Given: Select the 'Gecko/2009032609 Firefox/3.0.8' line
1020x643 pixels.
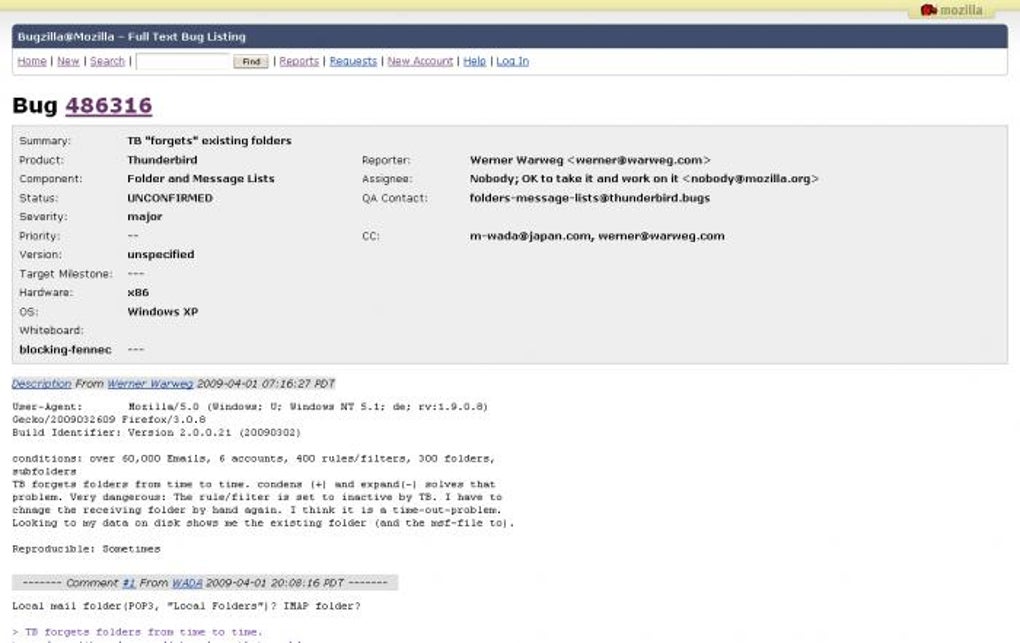Looking at the screenshot, I should tap(109, 420).
